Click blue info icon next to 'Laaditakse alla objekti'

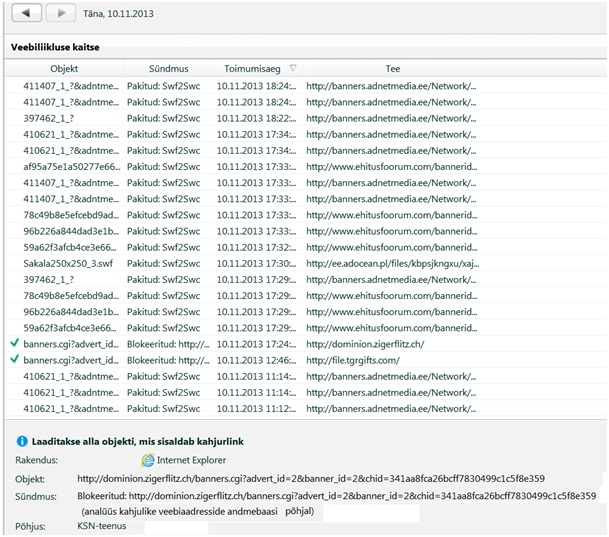tap(22, 441)
